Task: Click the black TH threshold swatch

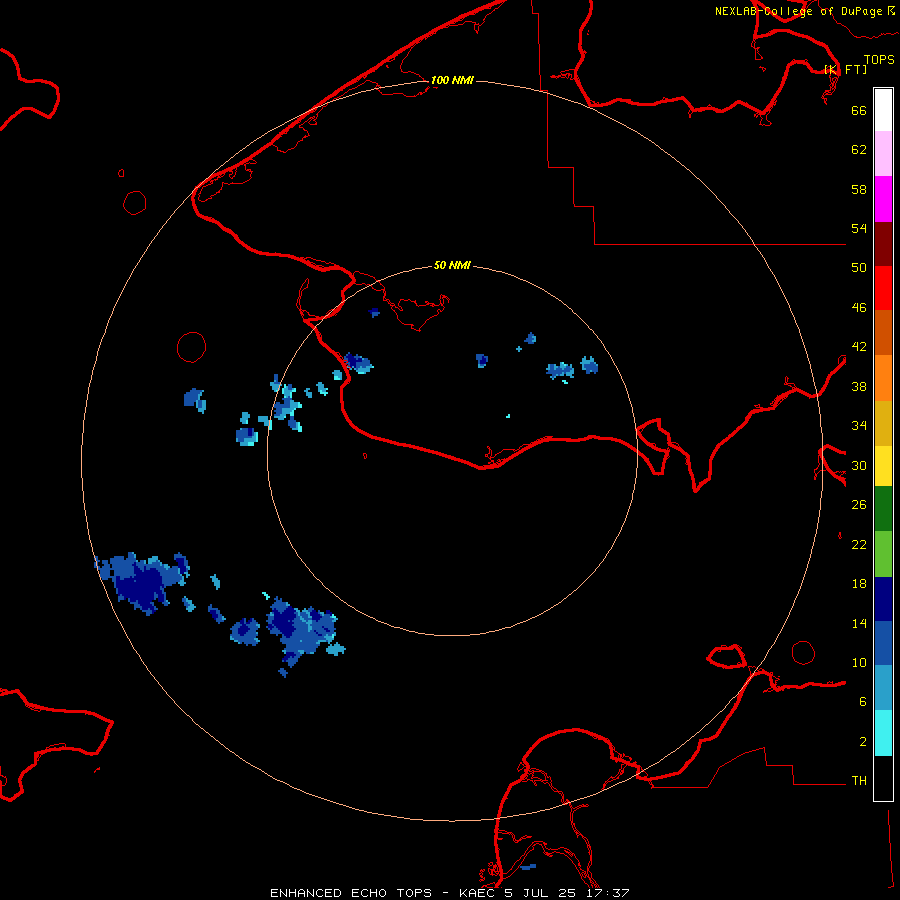Action: pos(883,778)
